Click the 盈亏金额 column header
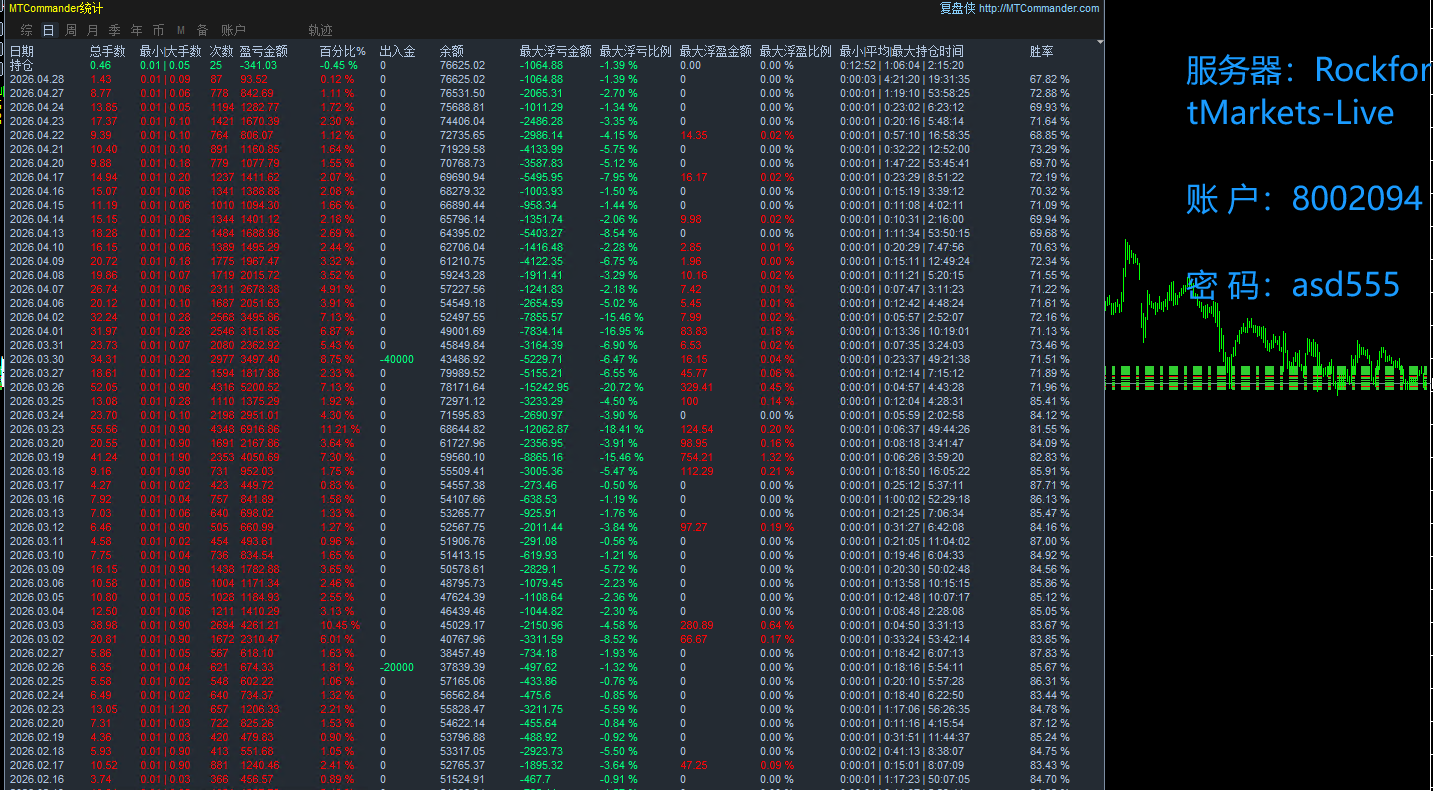Screen dimensions: 1433x791 (x=264, y=51)
